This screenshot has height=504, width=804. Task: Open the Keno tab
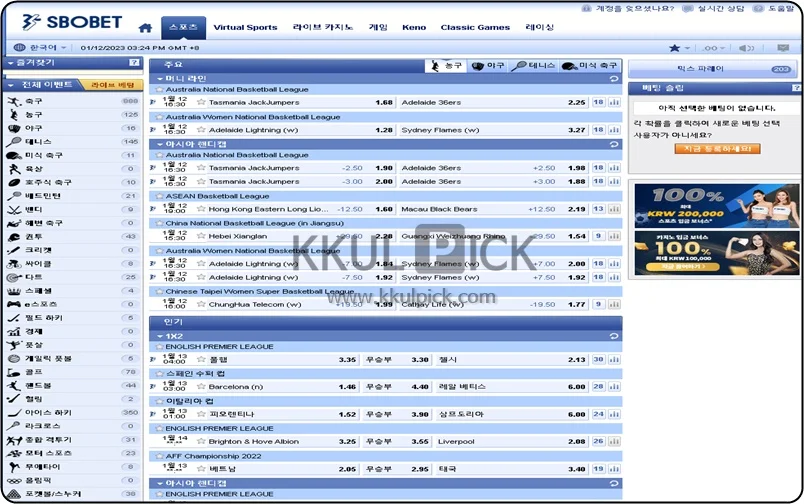(x=414, y=27)
